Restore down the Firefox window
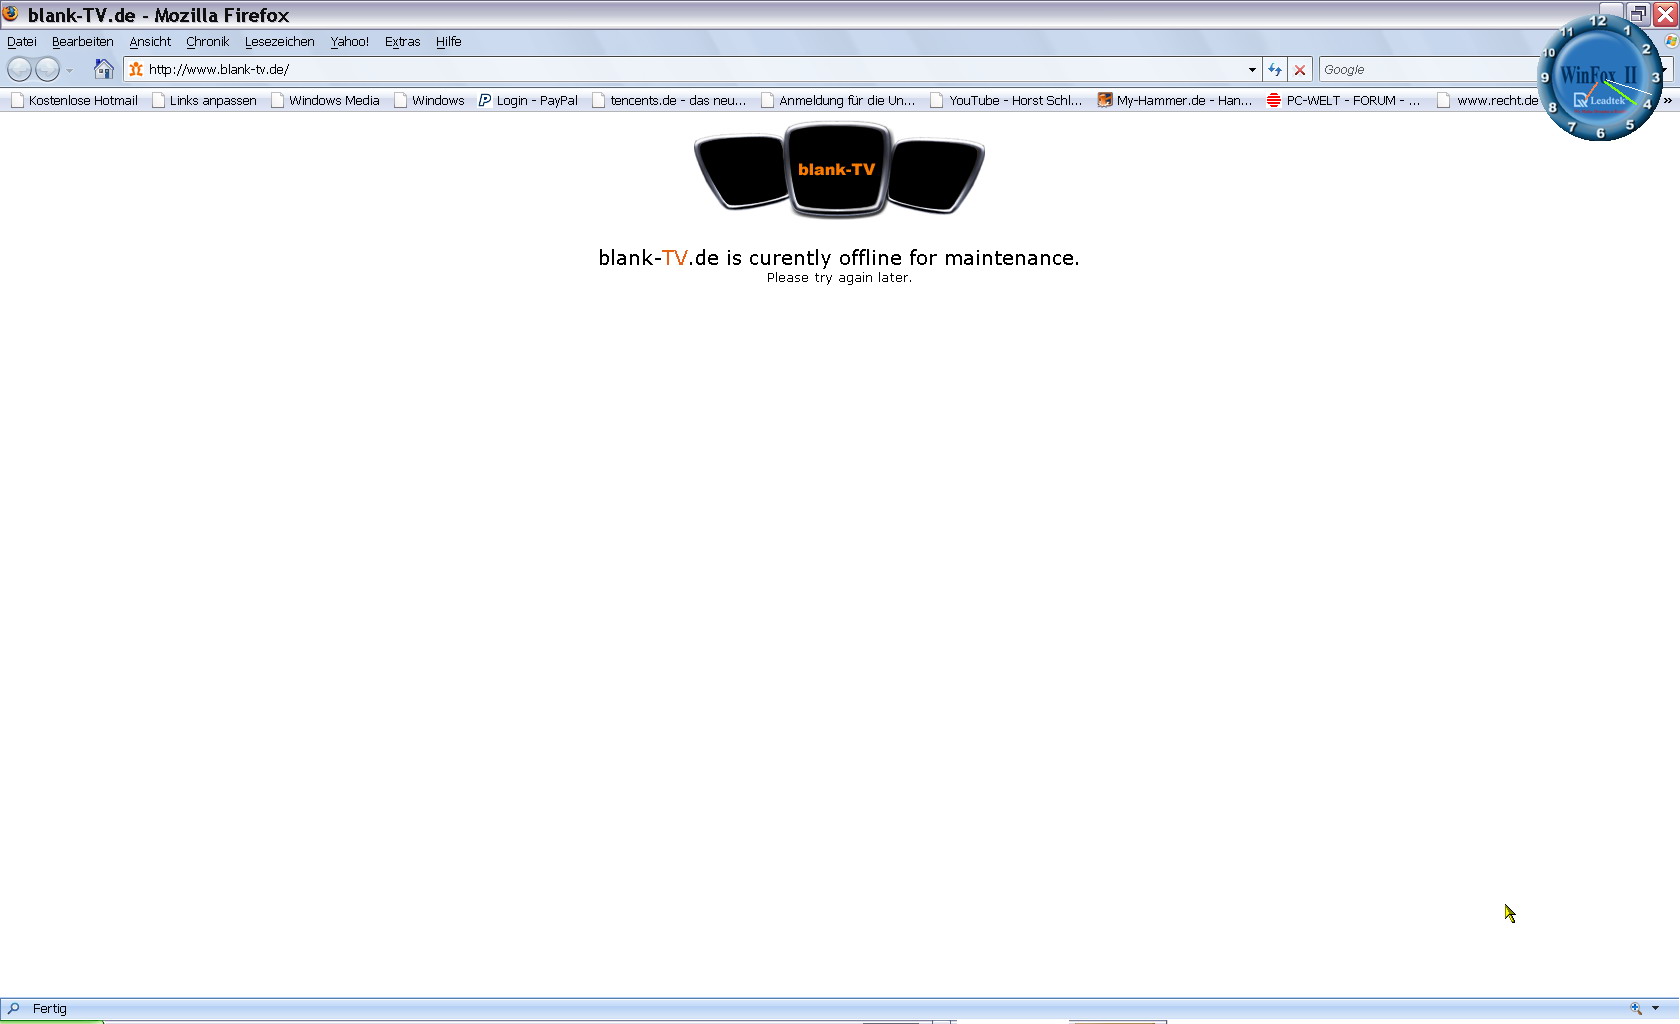 point(1638,14)
